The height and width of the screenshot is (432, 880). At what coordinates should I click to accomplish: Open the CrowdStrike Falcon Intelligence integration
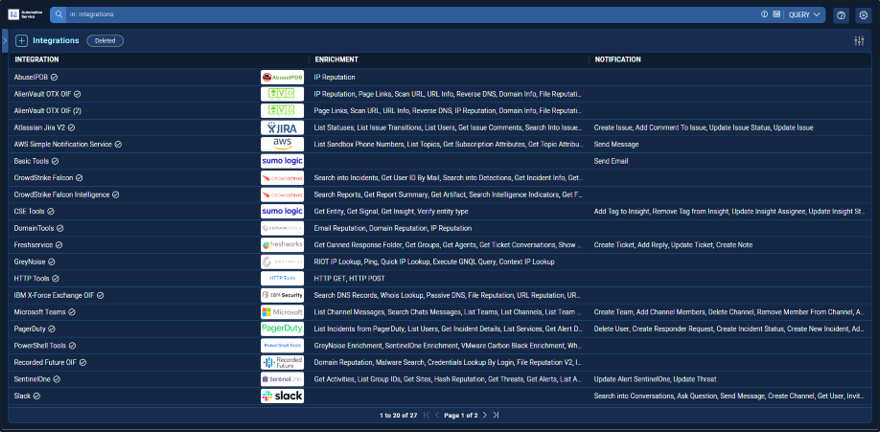62,194
